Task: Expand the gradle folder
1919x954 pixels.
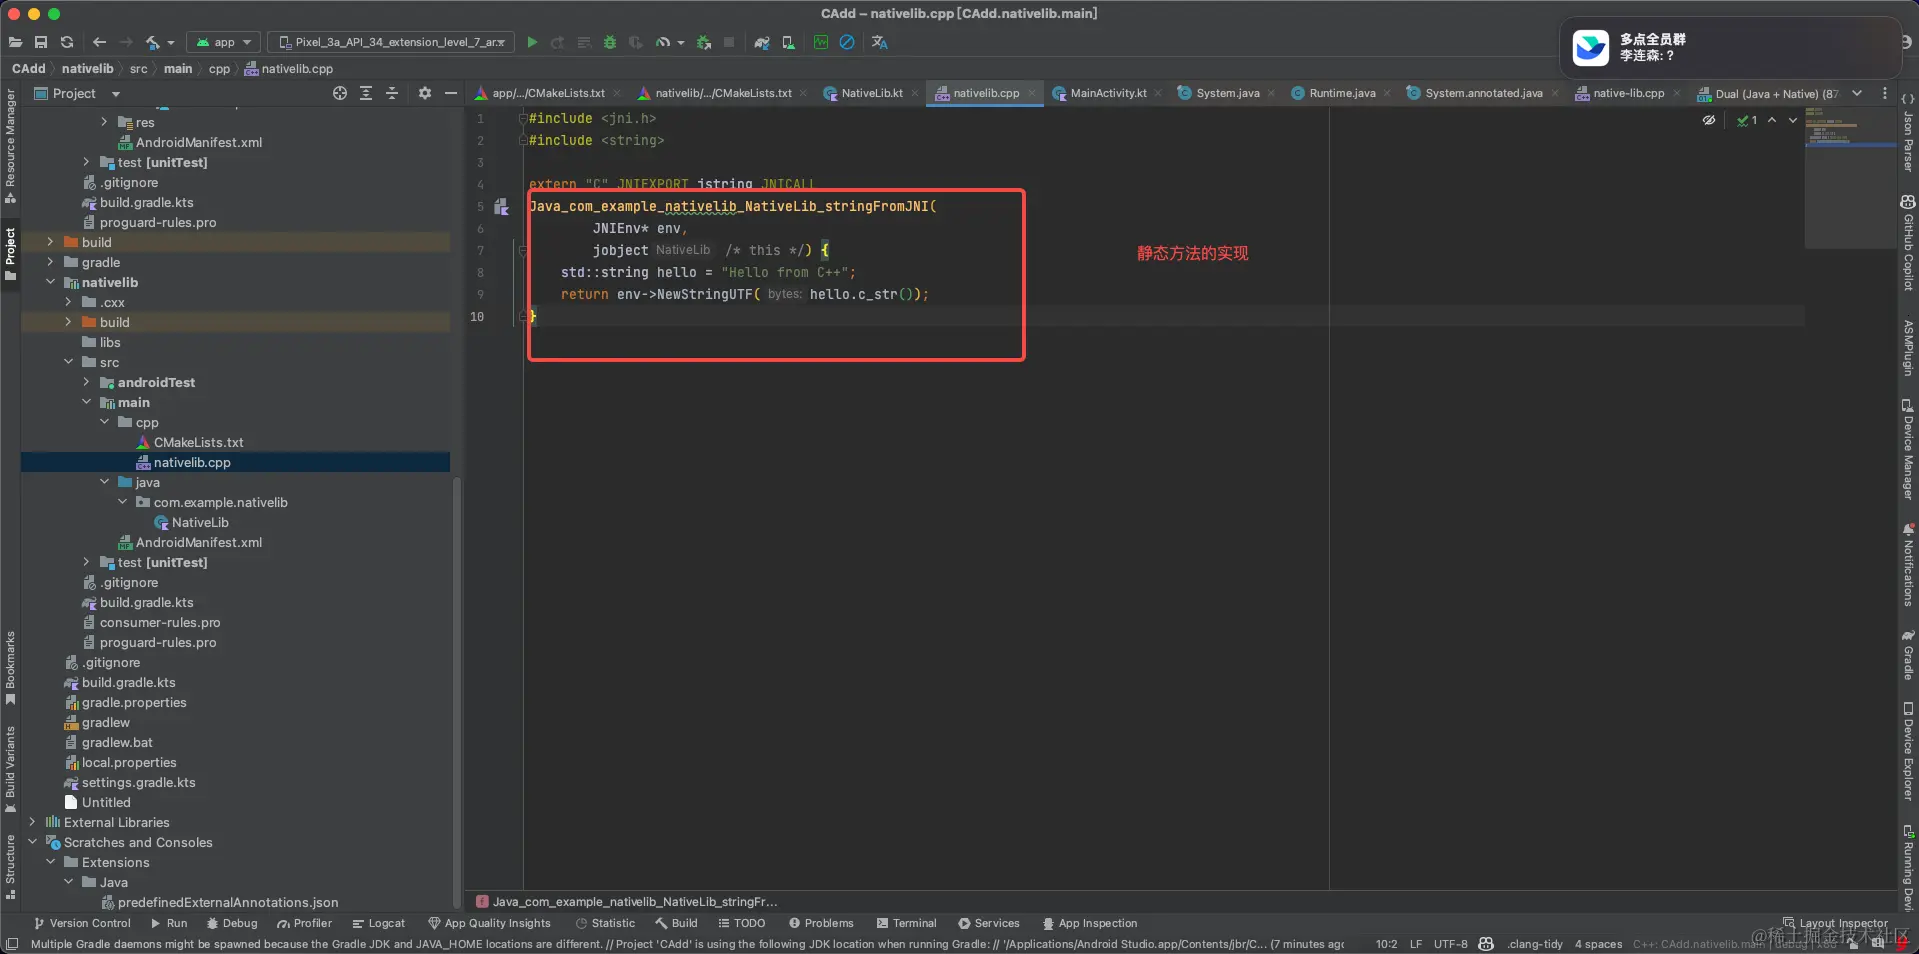Action: click(x=50, y=262)
